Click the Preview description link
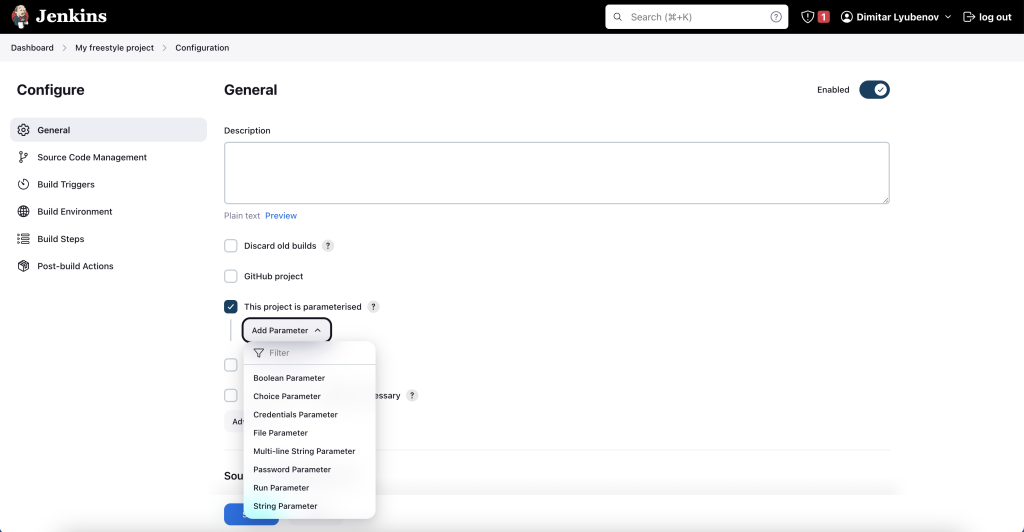Viewport: 1024px width, 532px height. pos(281,215)
